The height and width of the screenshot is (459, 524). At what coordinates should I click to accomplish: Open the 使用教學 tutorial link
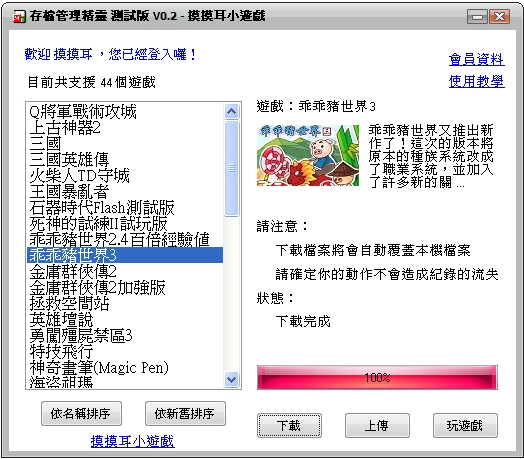coord(477,81)
